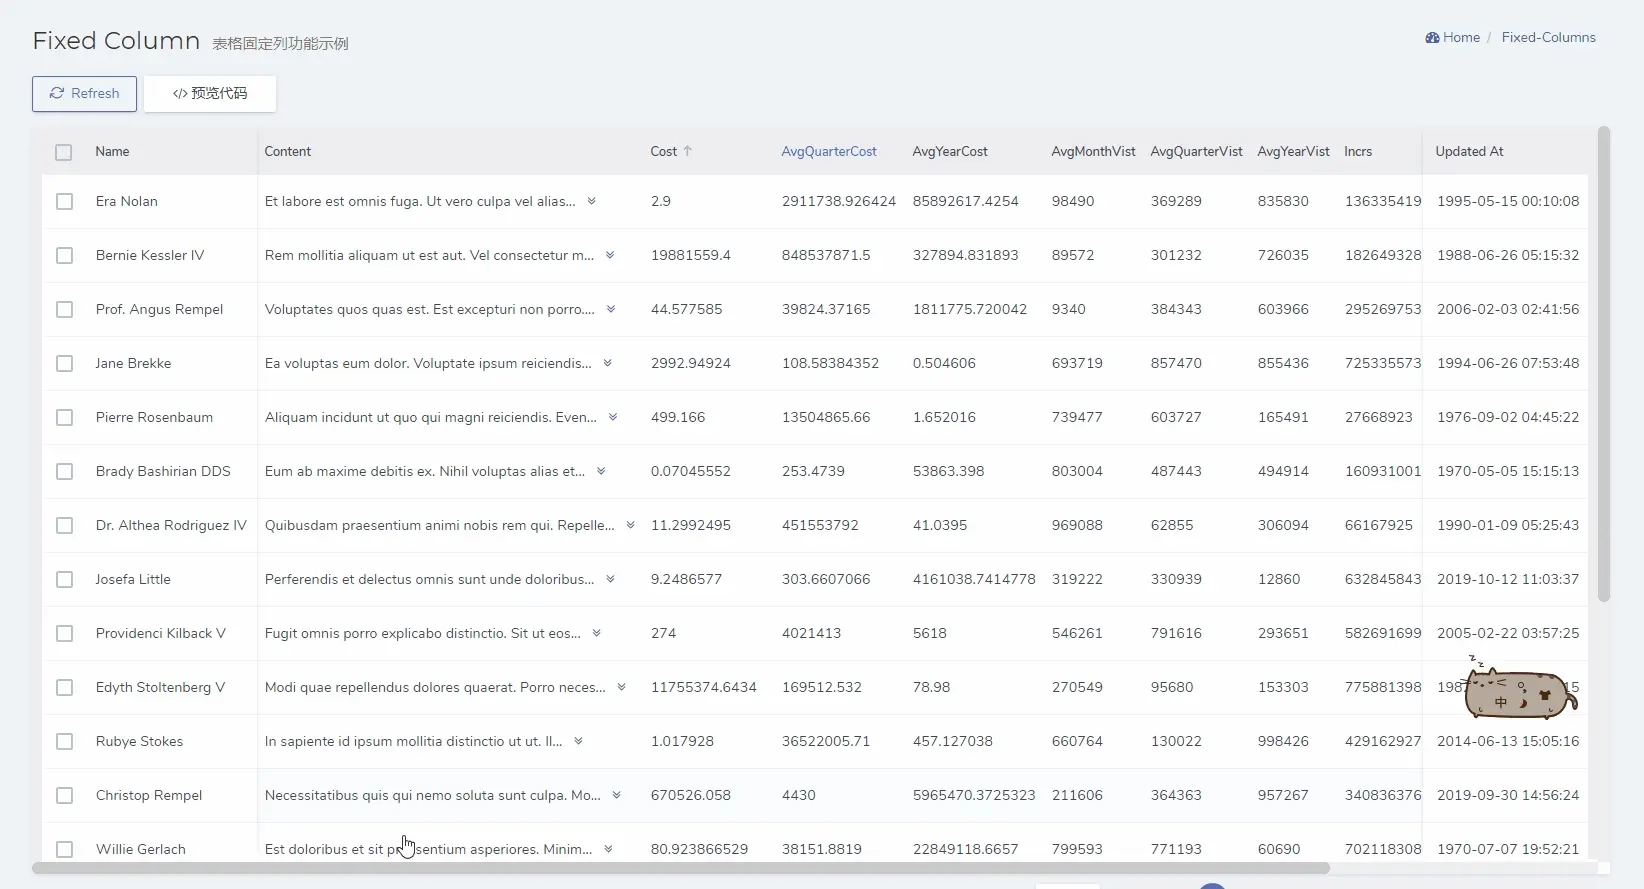Expand Pierre Rosenbaum's content text
This screenshot has height=889, width=1644.
click(613, 417)
